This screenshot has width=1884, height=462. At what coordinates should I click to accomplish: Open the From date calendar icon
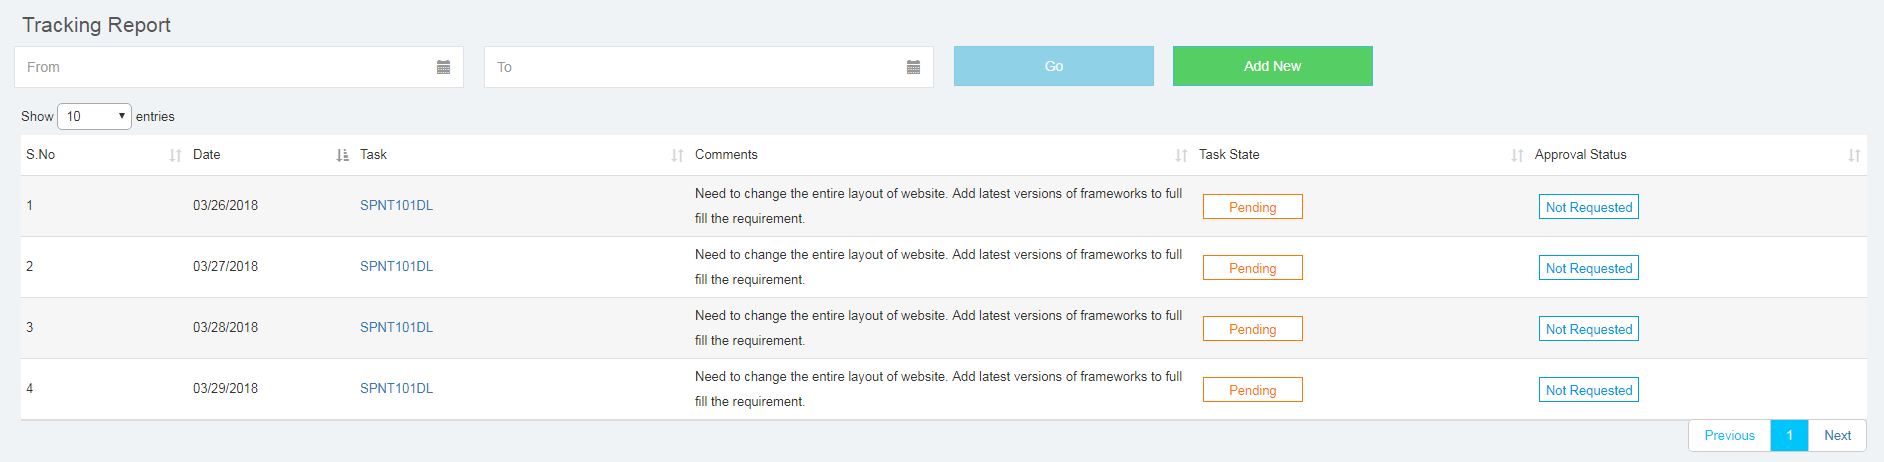[x=443, y=67]
